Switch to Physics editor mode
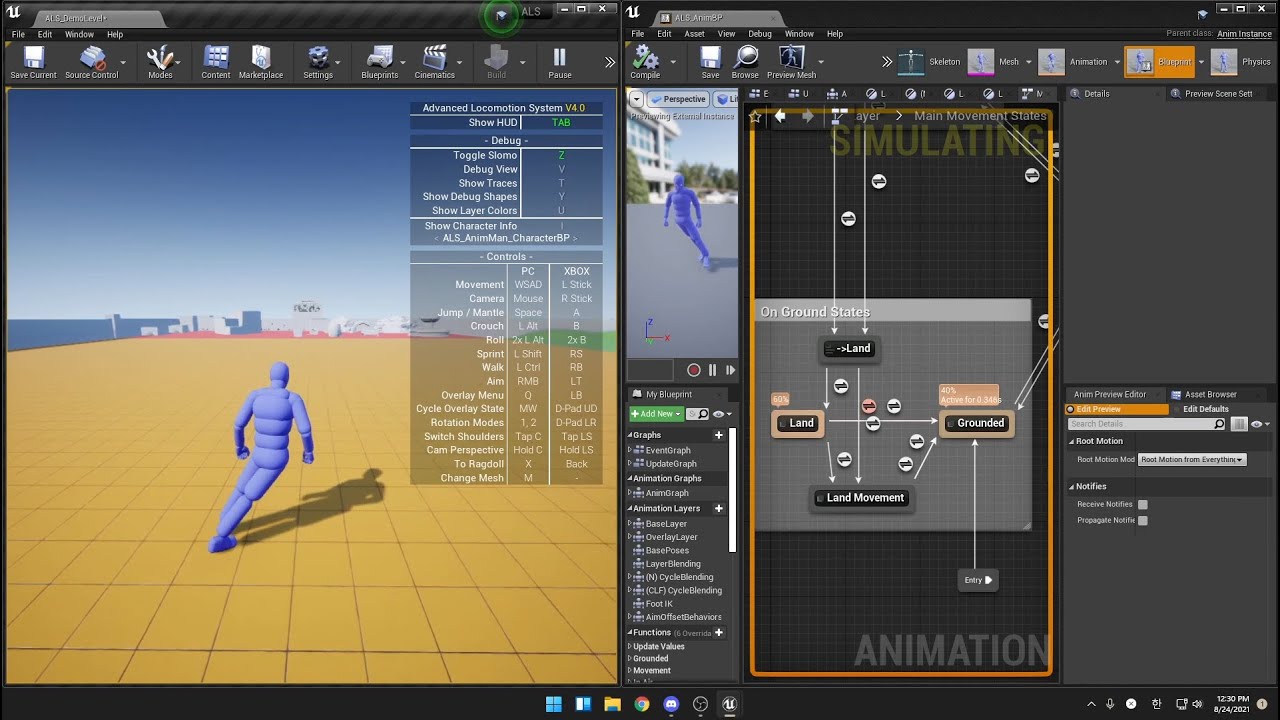 [x=1241, y=62]
